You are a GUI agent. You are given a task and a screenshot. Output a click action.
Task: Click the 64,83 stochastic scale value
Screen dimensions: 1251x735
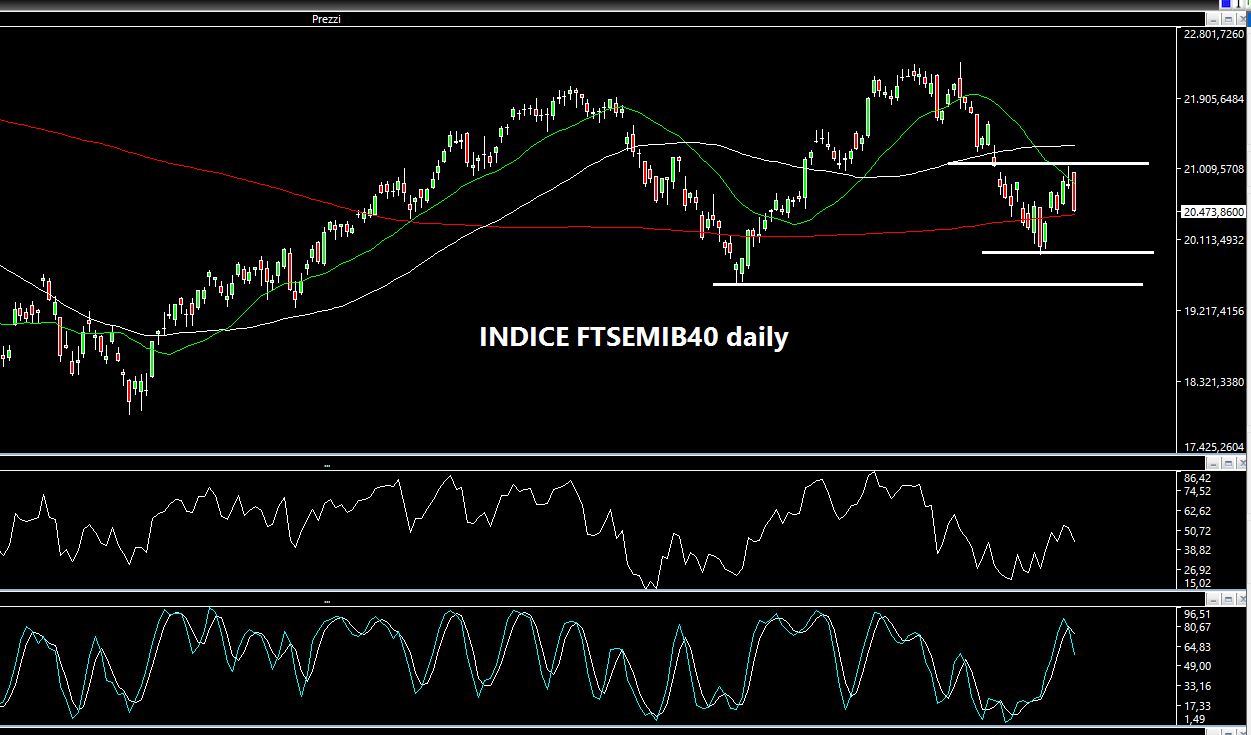[x=1197, y=647]
